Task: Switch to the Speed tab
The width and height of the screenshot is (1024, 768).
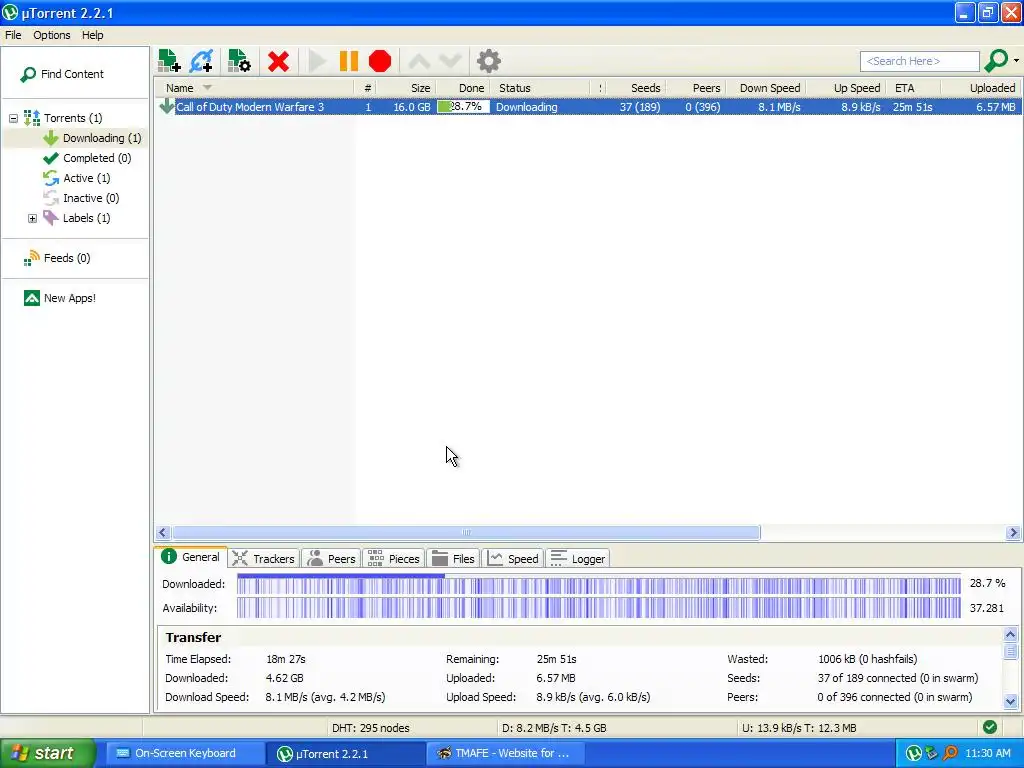Action: [513, 559]
